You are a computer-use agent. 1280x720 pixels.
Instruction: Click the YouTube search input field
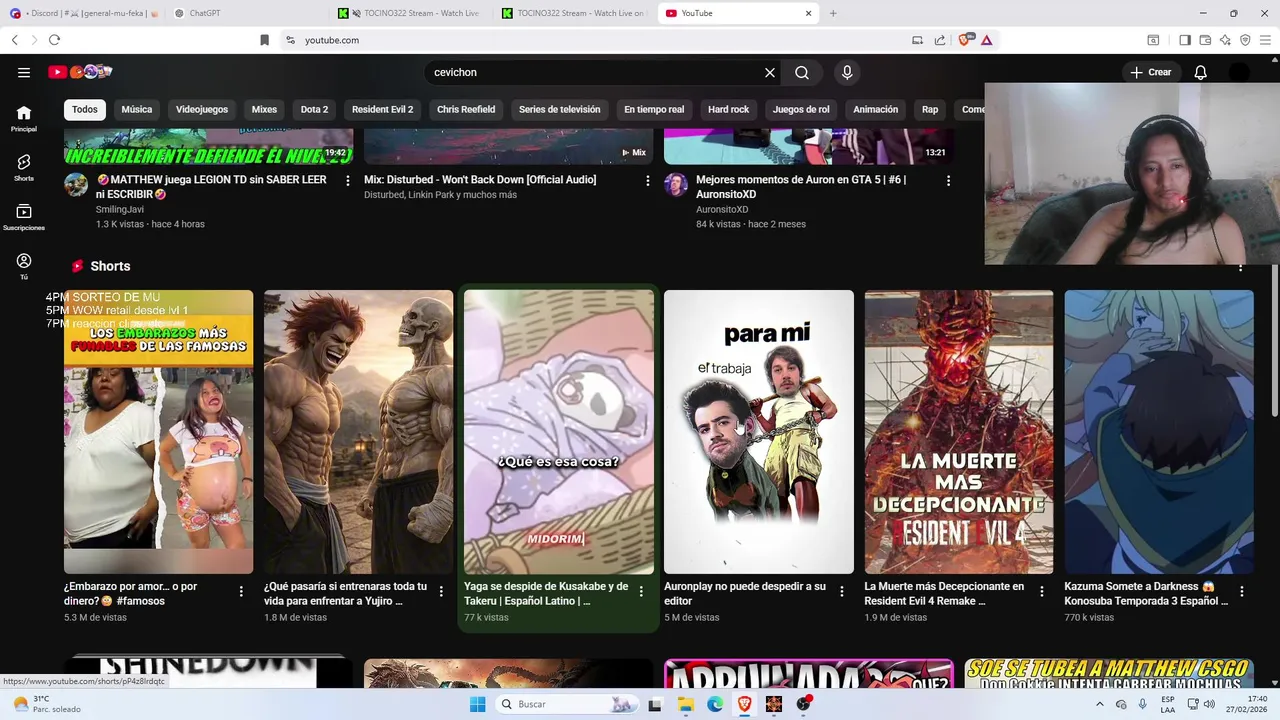pos(595,72)
